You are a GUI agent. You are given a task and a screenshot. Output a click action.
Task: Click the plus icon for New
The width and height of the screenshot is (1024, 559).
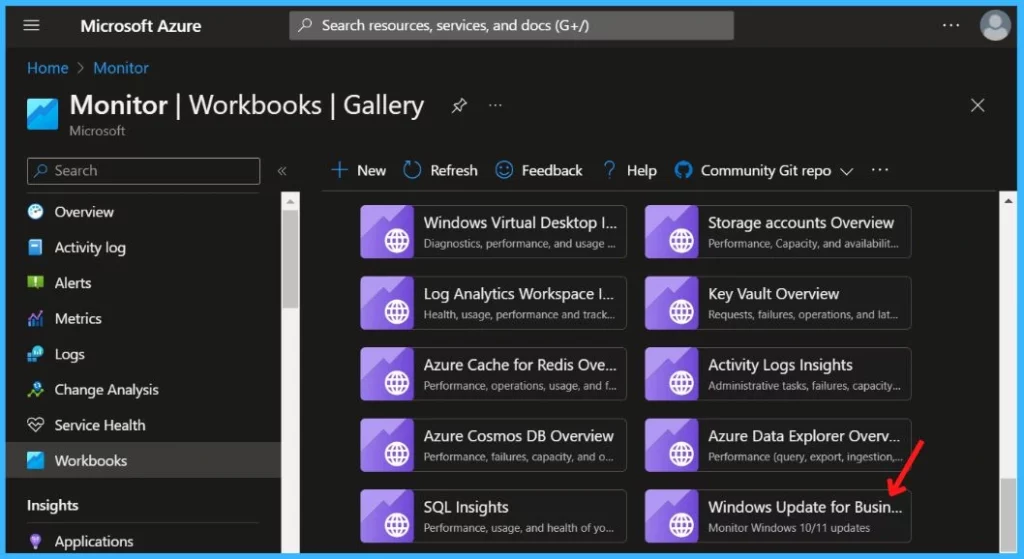coord(340,170)
